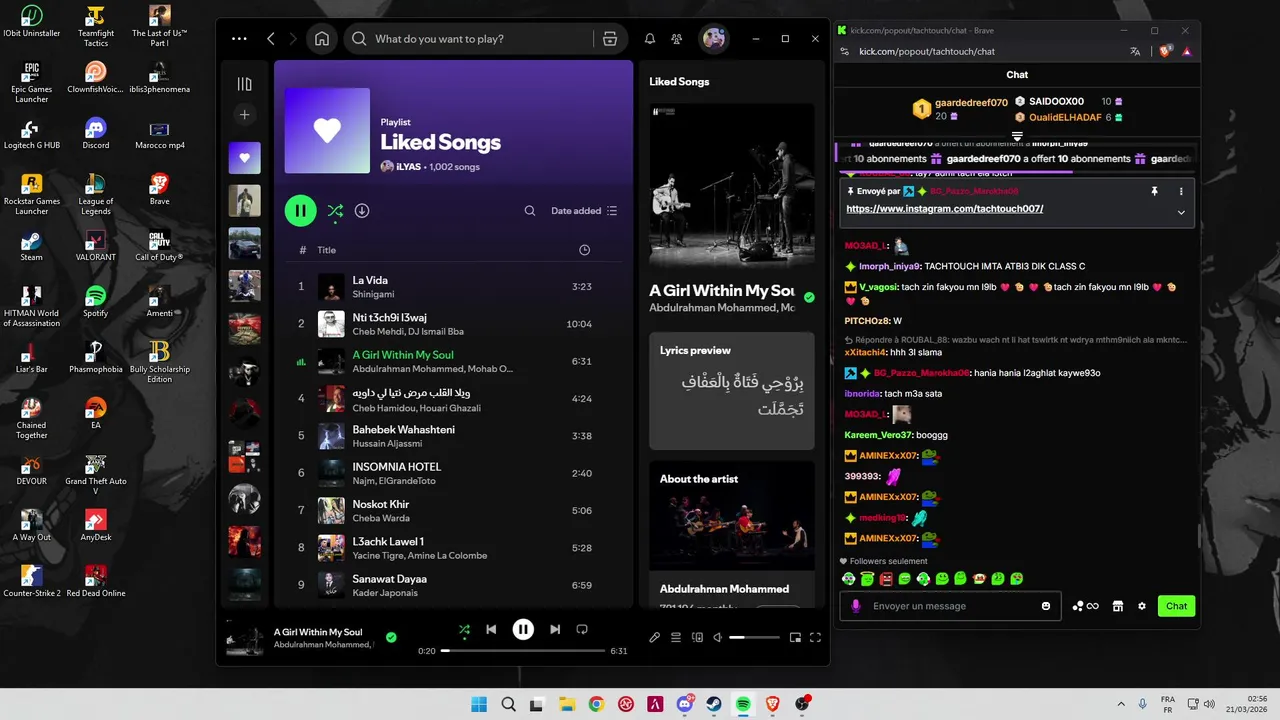Send message with green Chat button
This screenshot has height=720, width=1280.
tap(1177, 606)
